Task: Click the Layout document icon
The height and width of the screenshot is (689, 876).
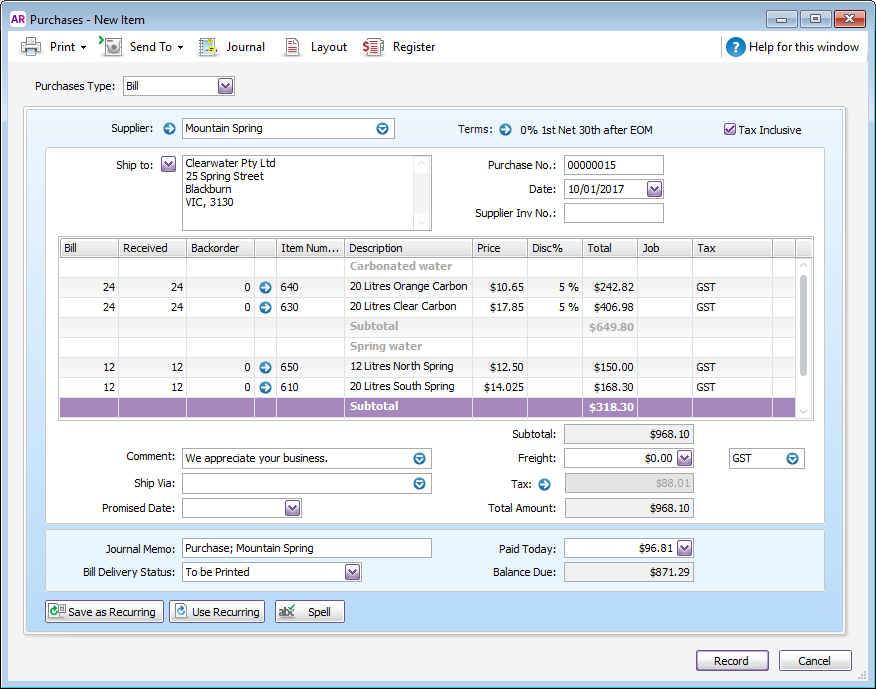Action: point(292,47)
